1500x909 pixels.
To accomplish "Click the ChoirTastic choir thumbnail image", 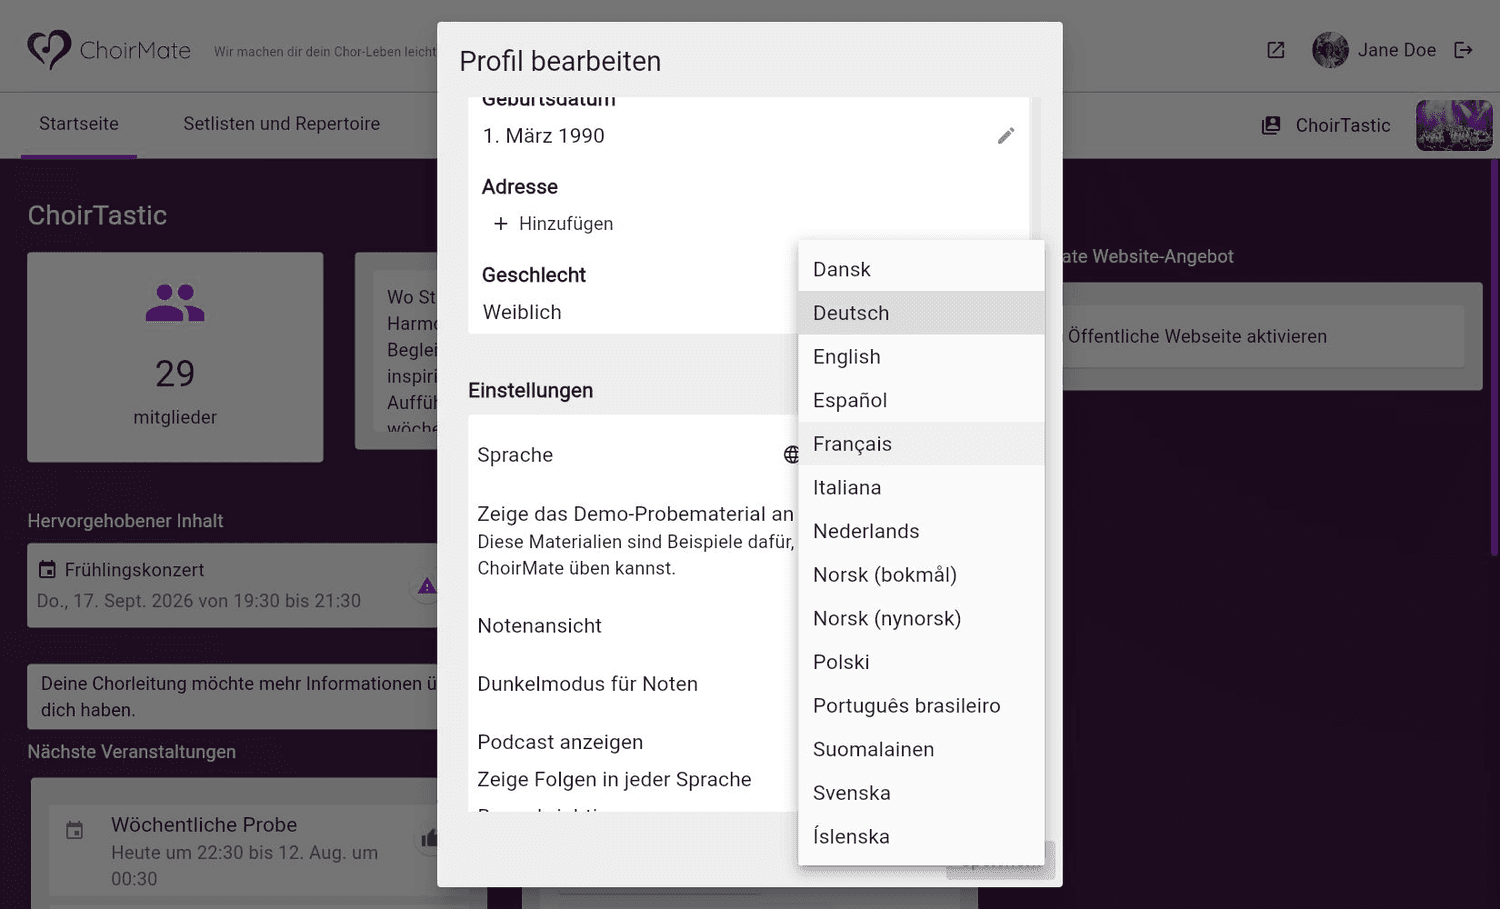I will tap(1454, 125).
